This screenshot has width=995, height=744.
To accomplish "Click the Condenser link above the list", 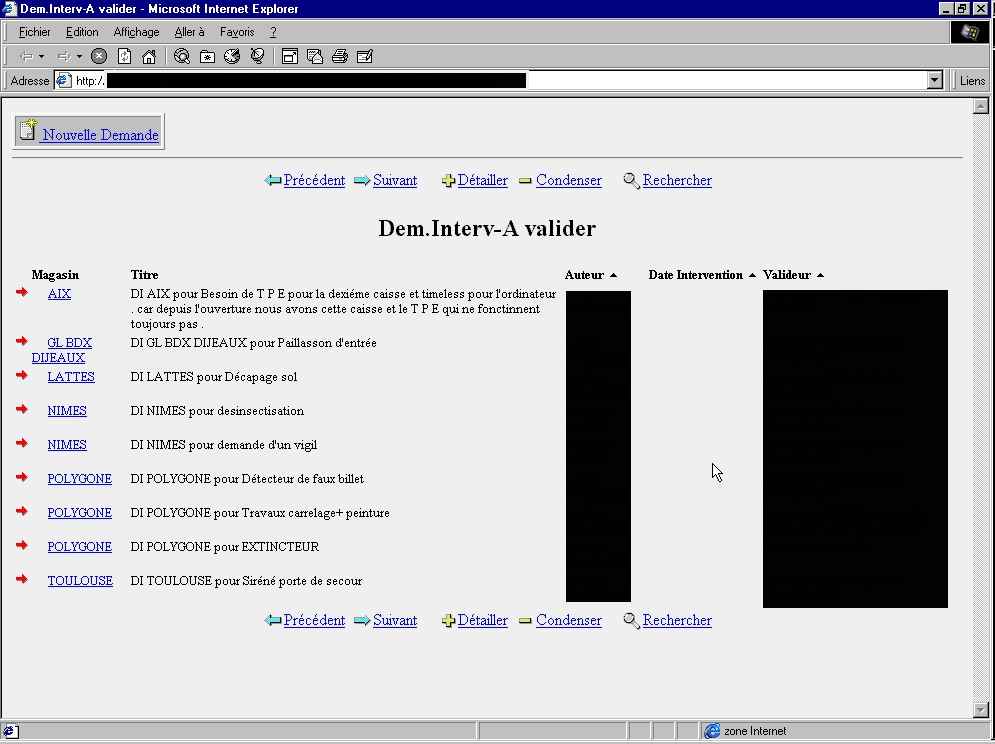I will [569, 180].
